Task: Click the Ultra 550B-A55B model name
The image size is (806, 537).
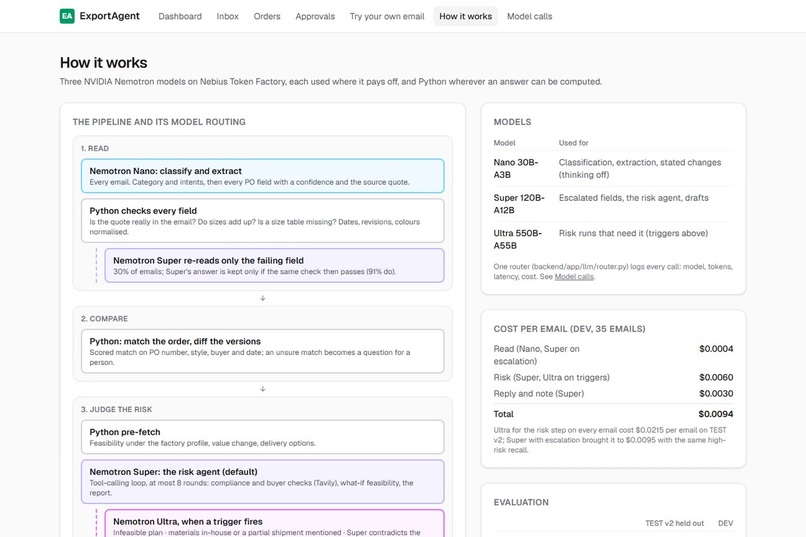Action: (x=518, y=239)
